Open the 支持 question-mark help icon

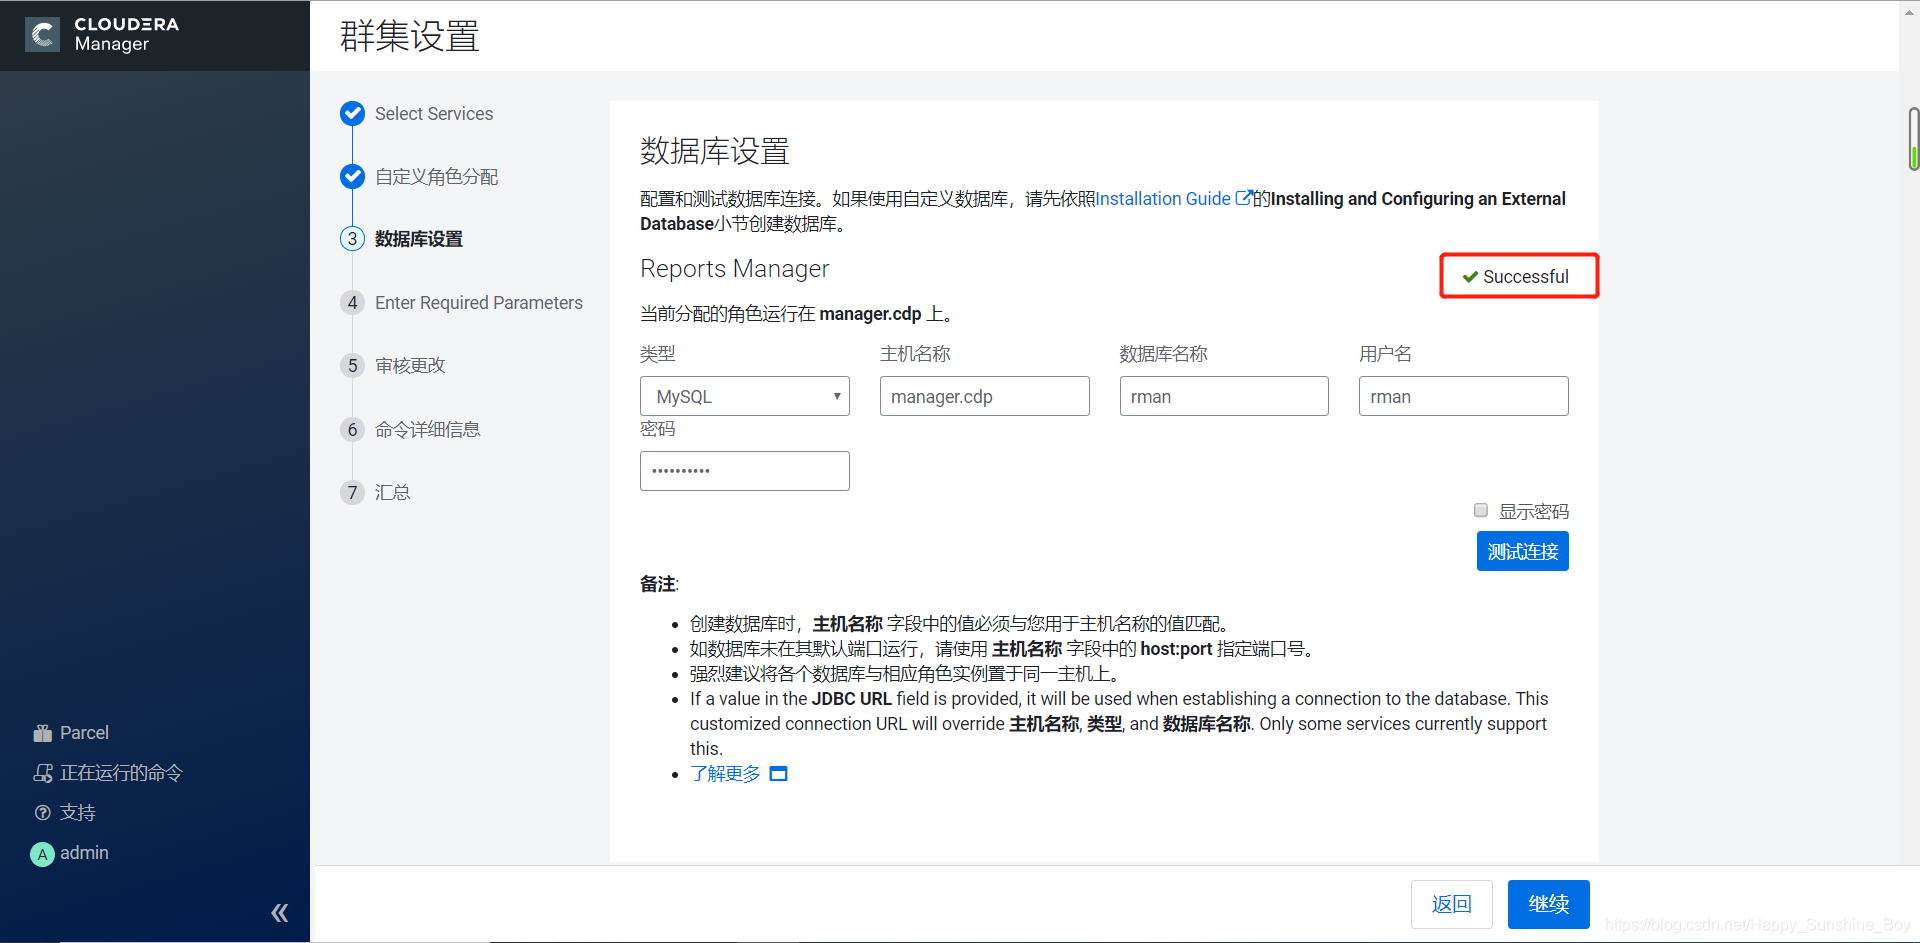(x=44, y=812)
